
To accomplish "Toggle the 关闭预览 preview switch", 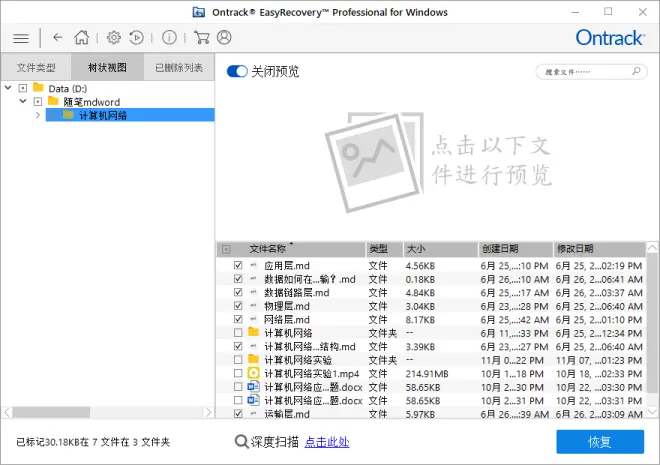I will pos(237,72).
